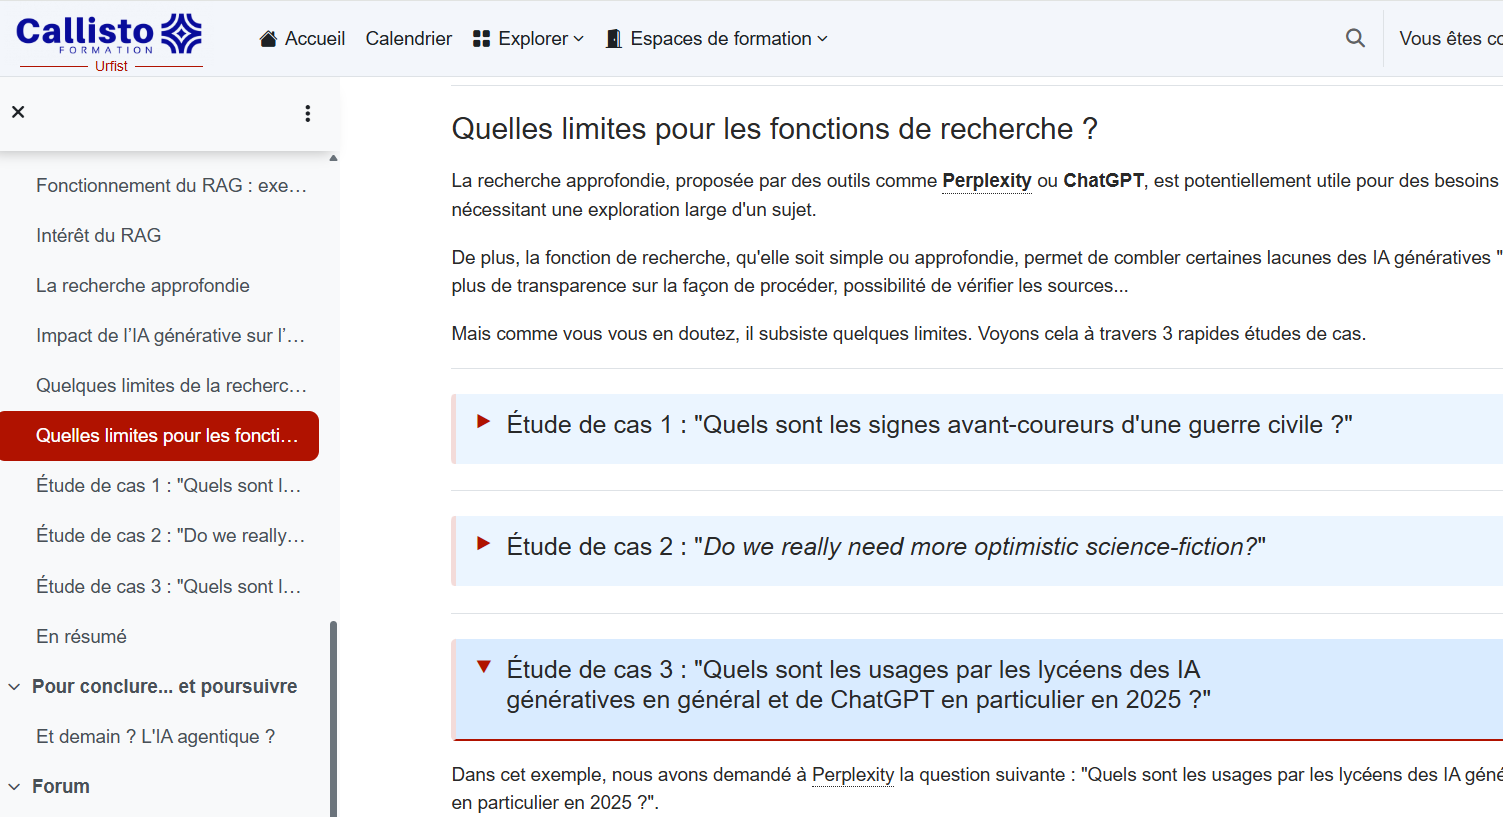
Task: Select La recherche approfondie in sidebar
Action: [x=143, y=286]
